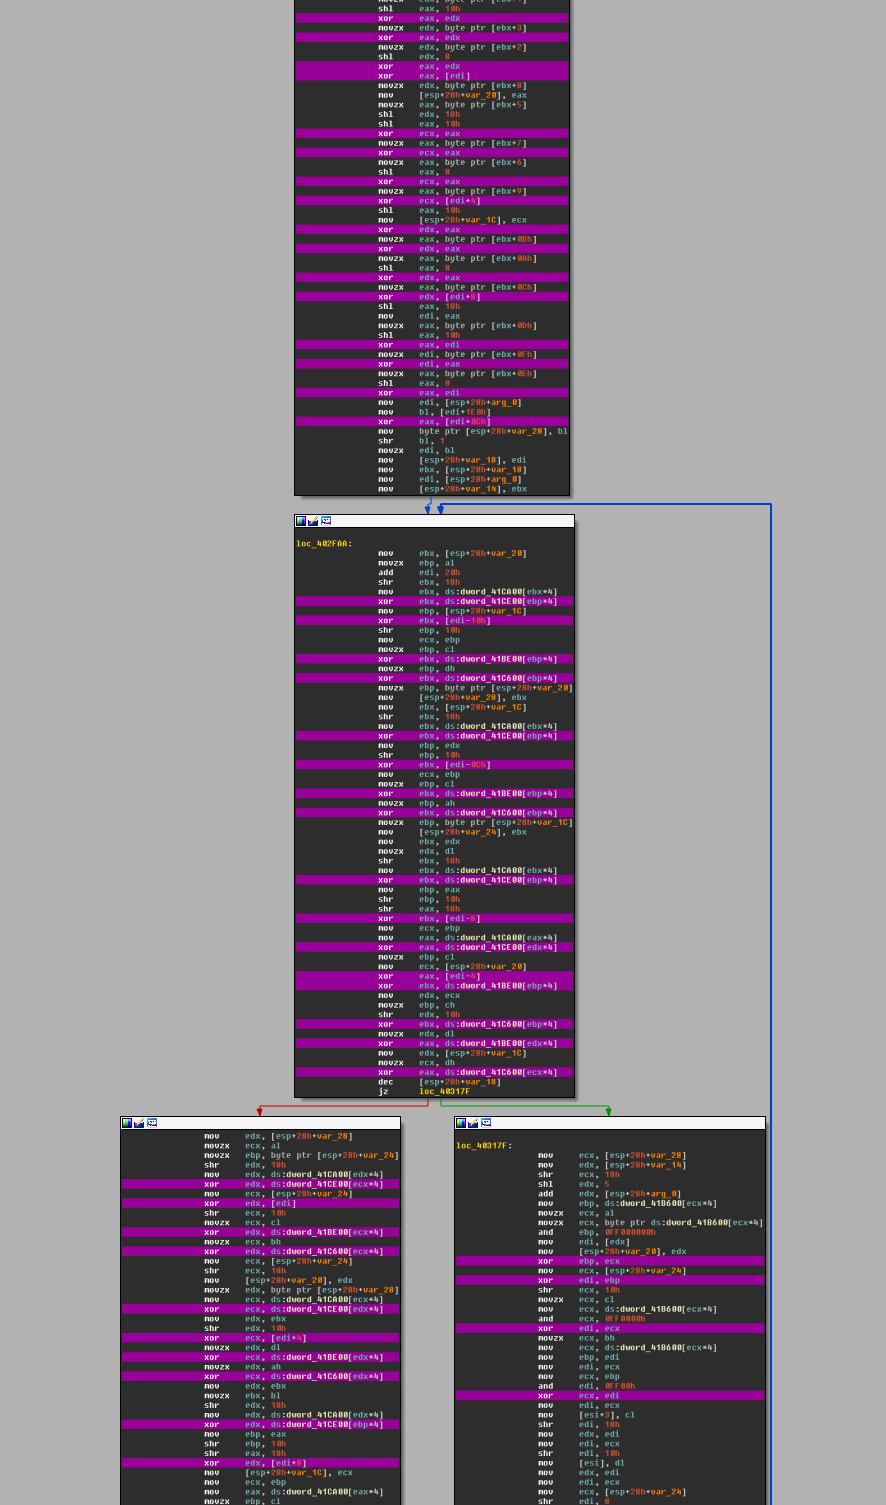The image size is (886, 1505).
Task: Select the loc_402FAA label
Action: tap(323, 543)
